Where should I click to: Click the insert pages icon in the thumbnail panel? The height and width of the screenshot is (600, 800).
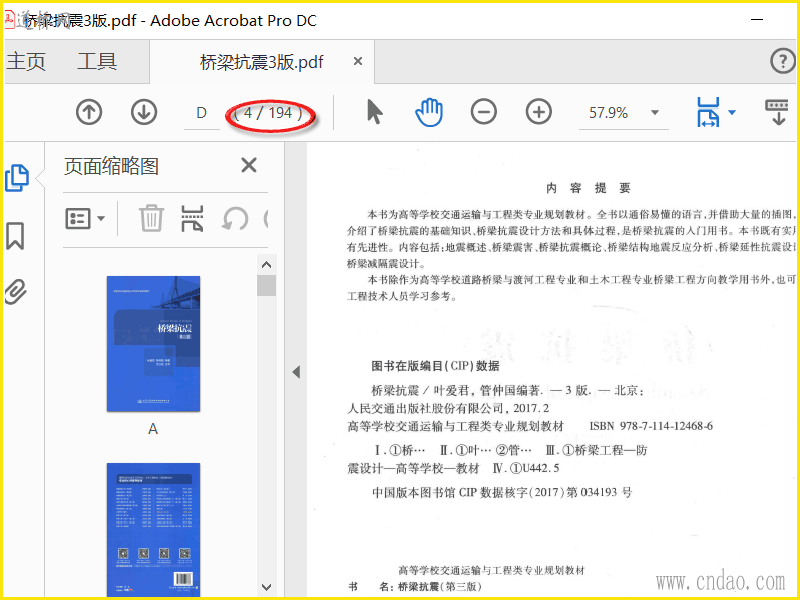coord(192,218)
